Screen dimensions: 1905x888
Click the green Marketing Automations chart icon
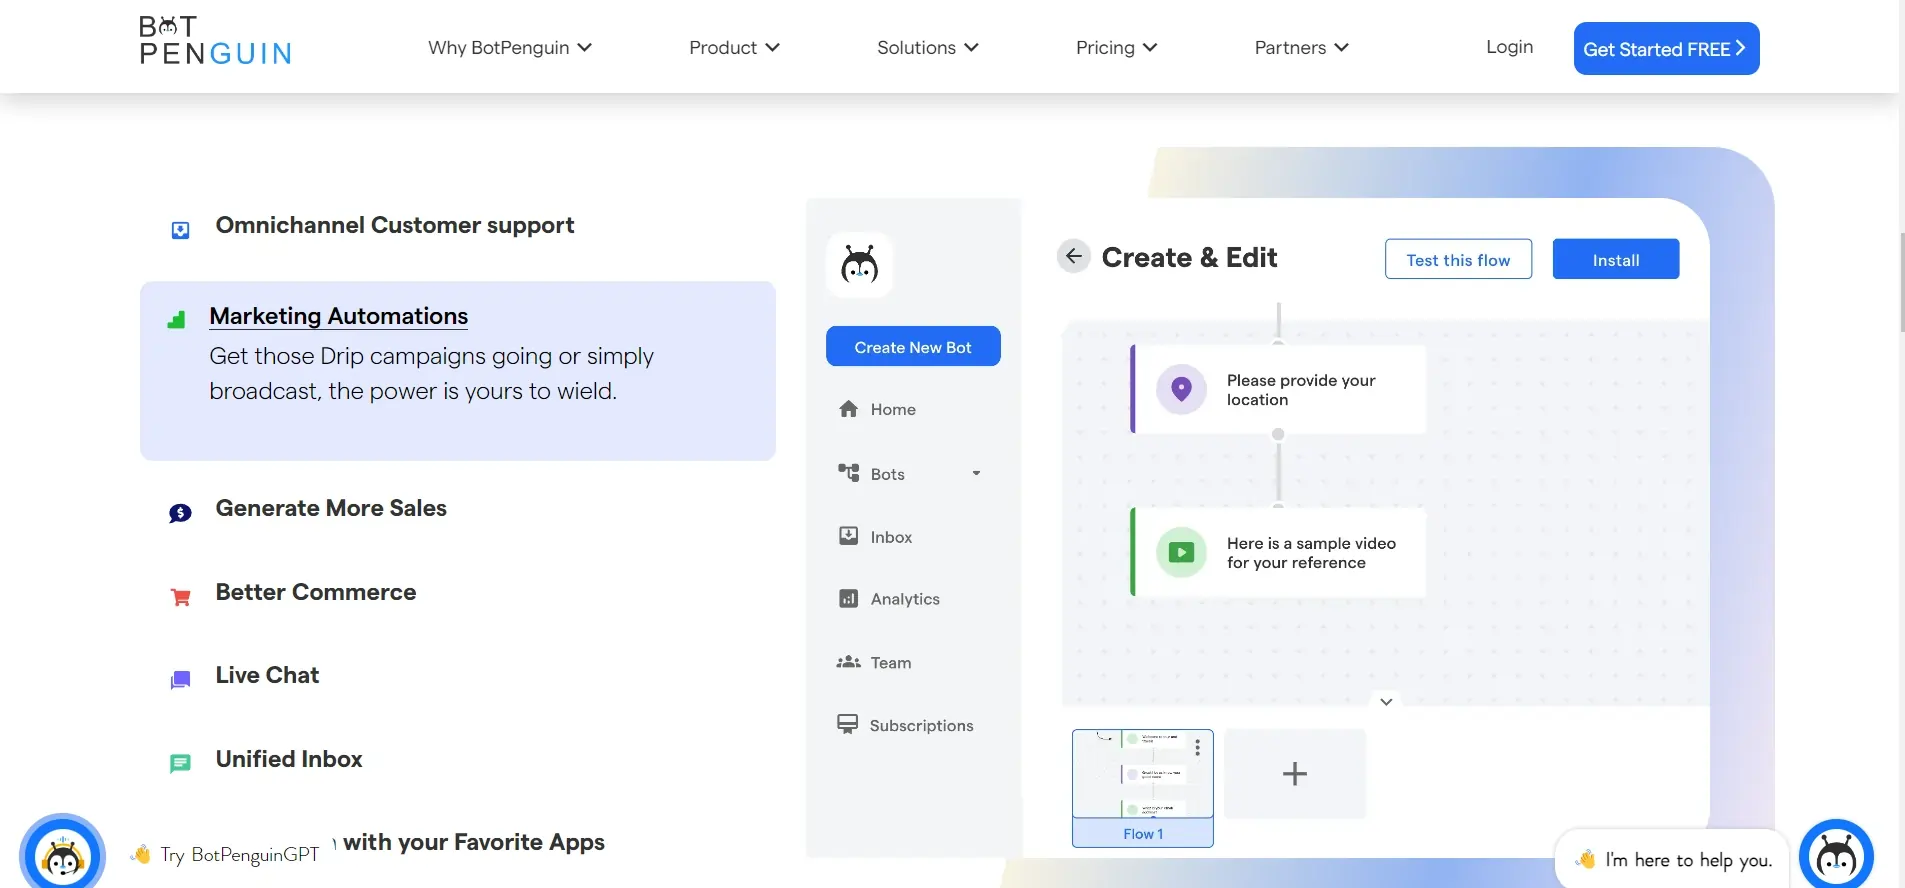[177, 320]
